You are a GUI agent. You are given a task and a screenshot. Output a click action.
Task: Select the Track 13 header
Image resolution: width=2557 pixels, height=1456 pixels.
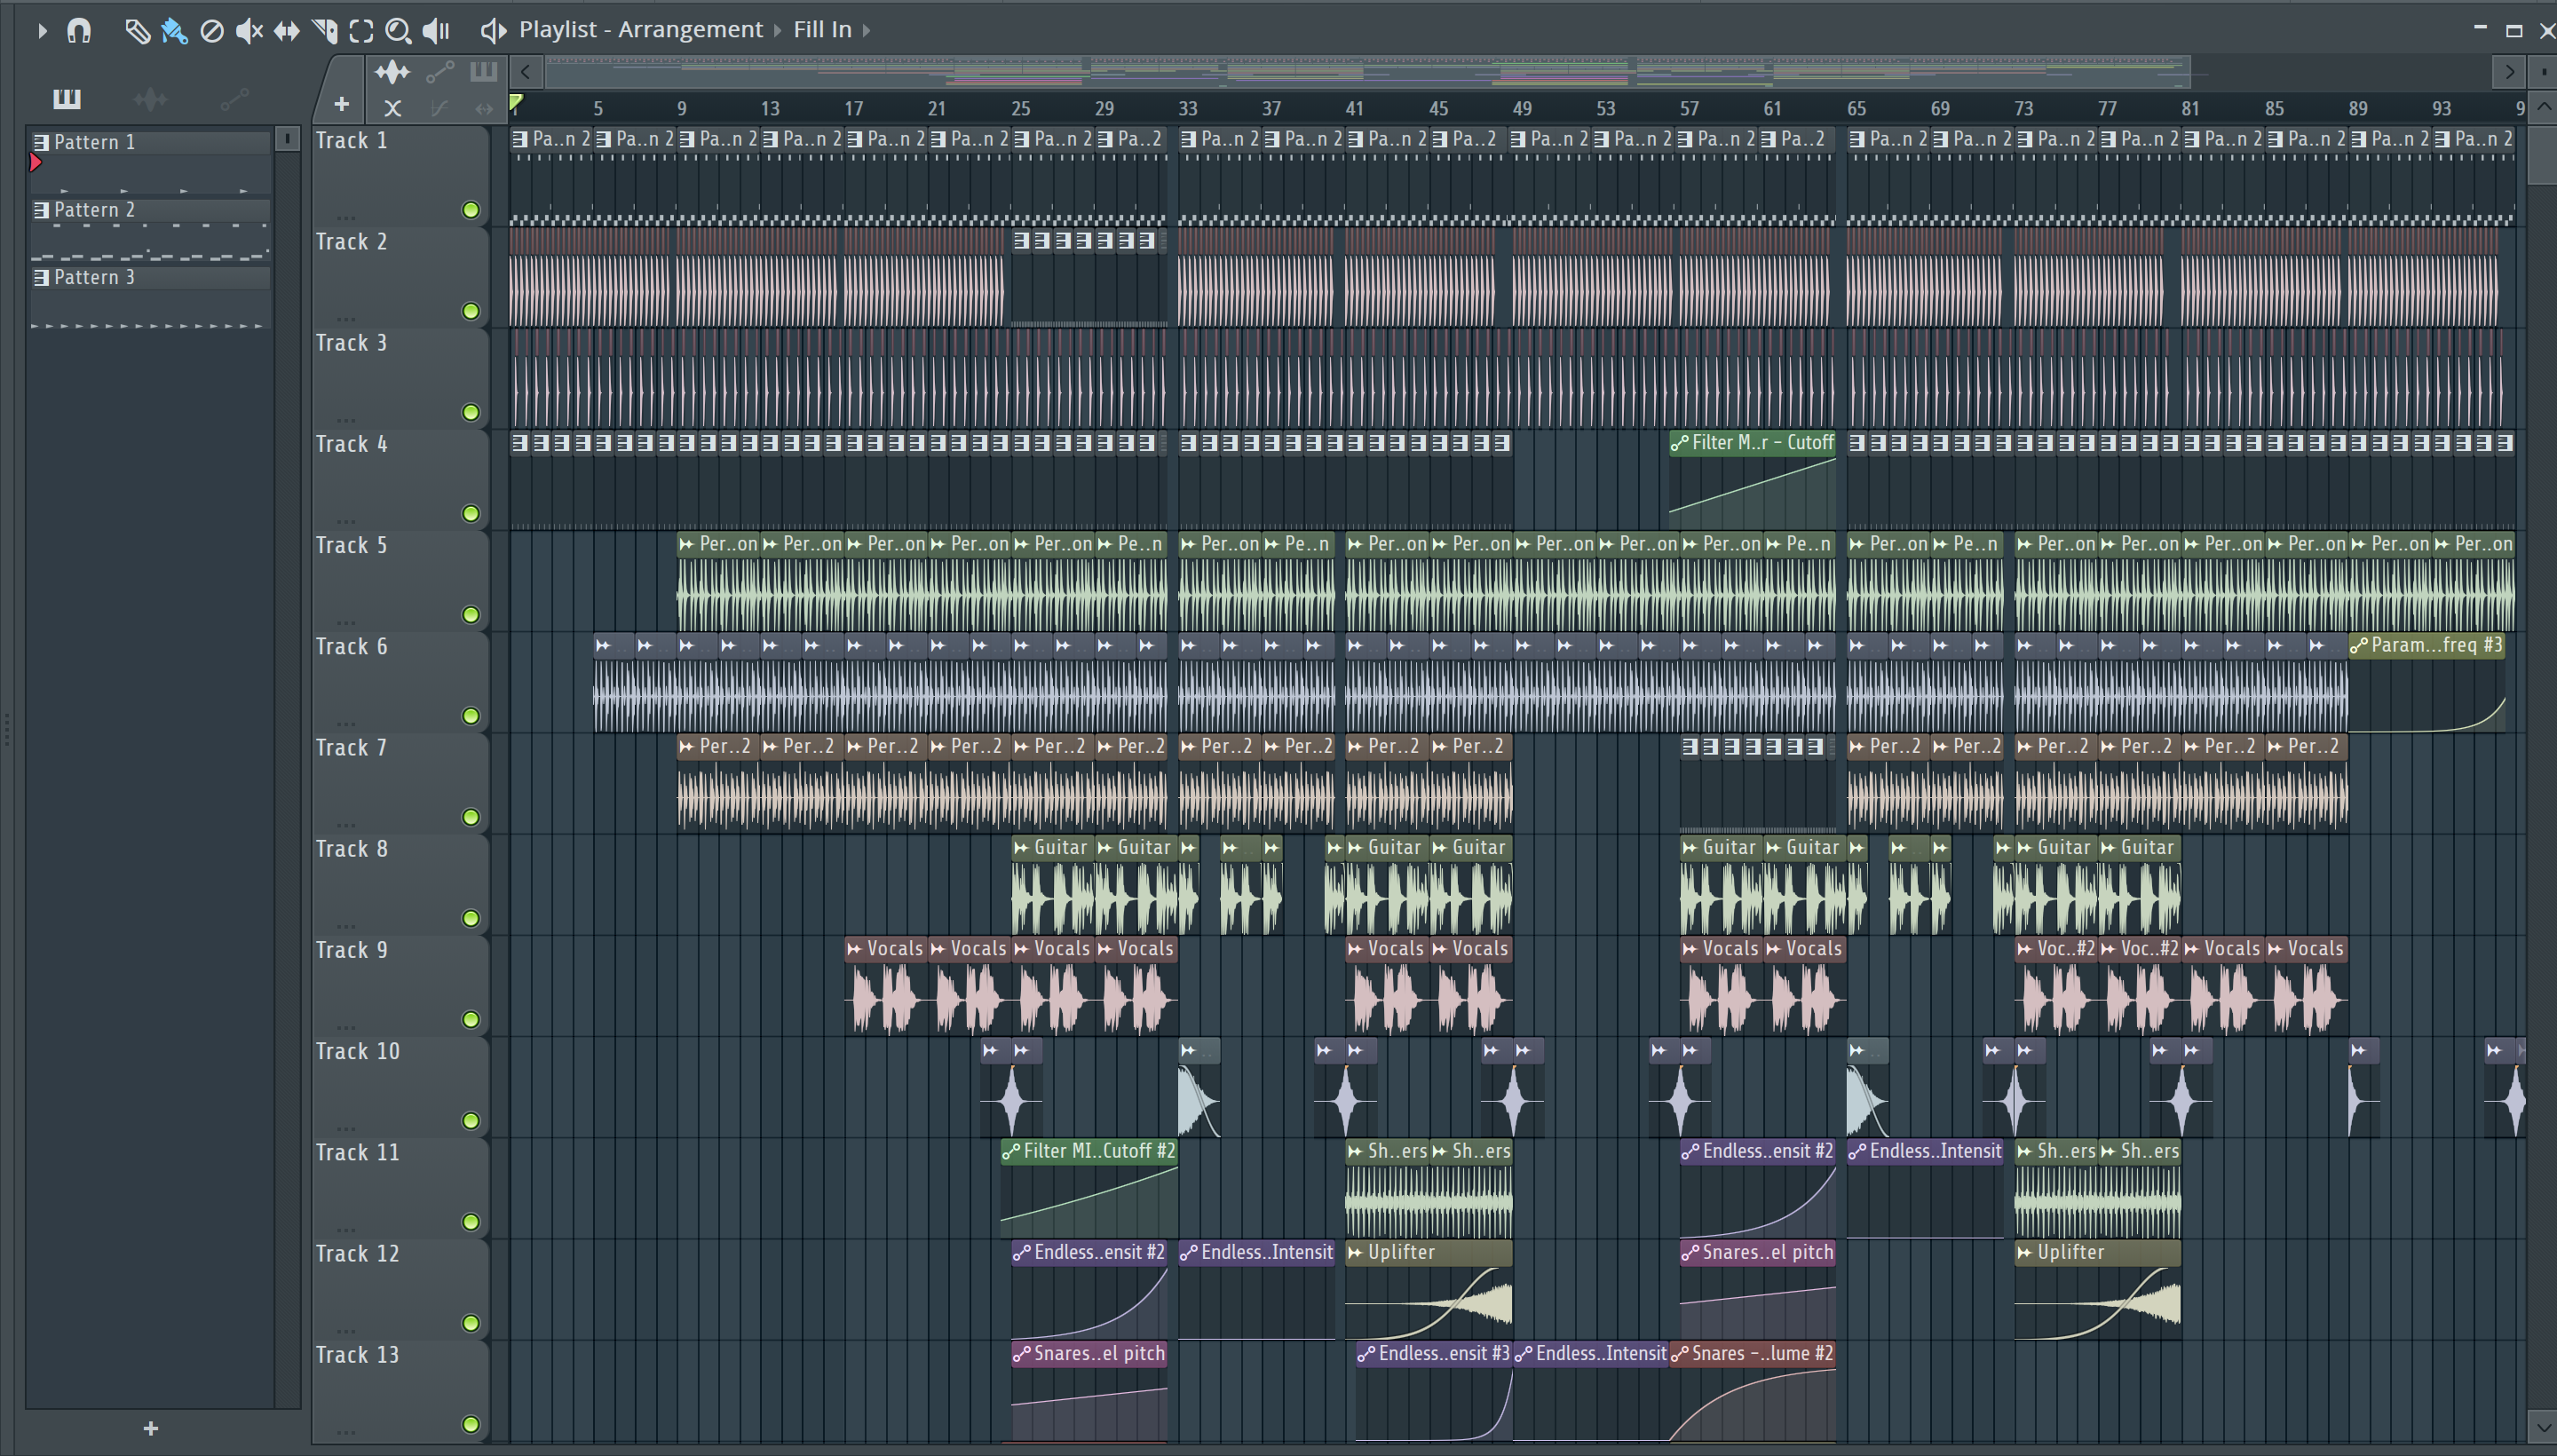click(400, 1390)
